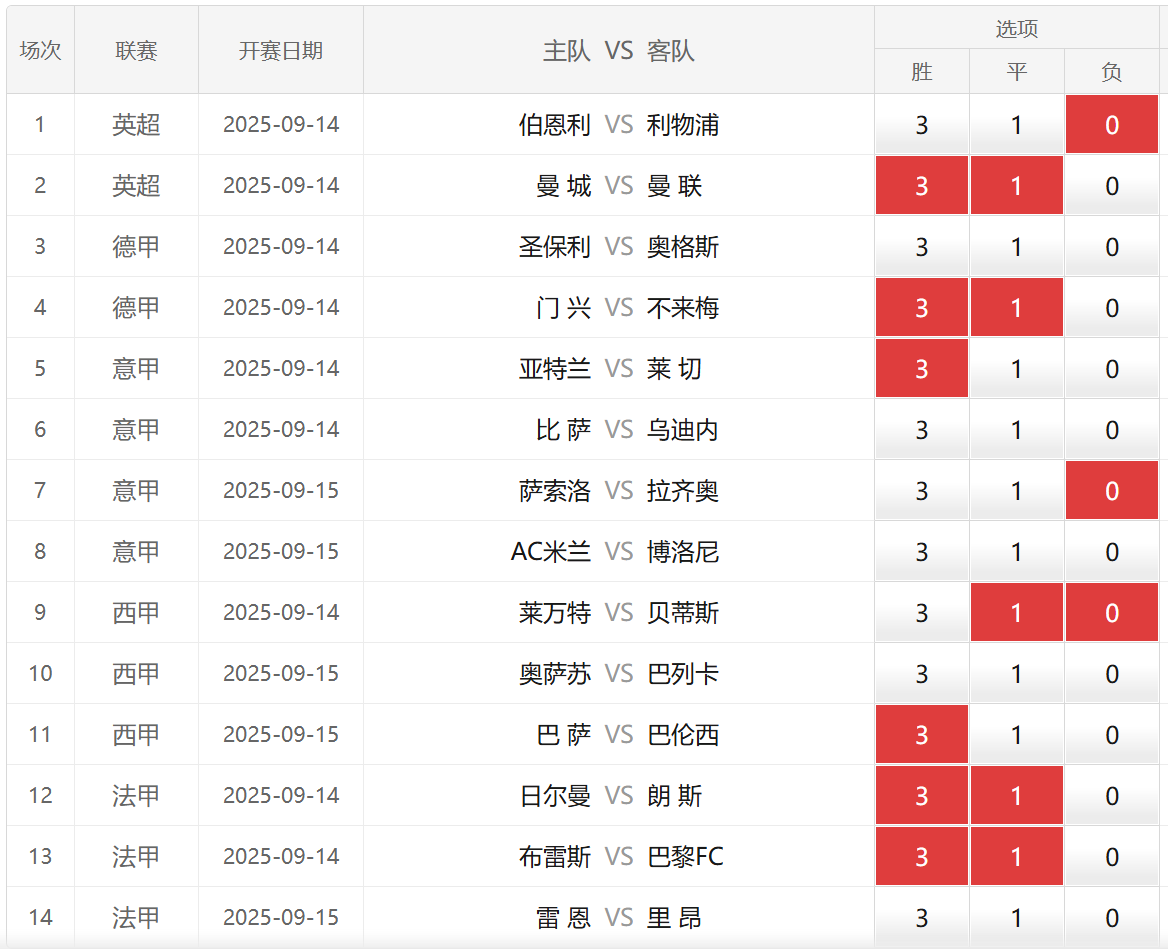Select the 平 option for 亚特兰 VS 莱切
Image resolution: width=1168 pixels, height=950 pixels.
coord(1016,369)
